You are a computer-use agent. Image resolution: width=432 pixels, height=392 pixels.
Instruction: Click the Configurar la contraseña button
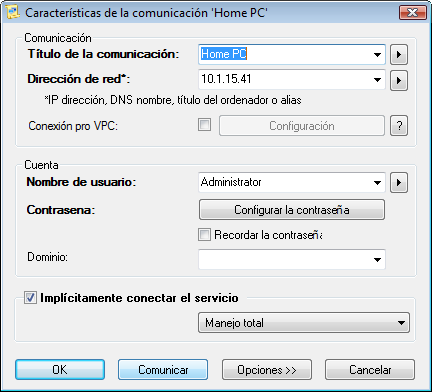click(292, 210)
